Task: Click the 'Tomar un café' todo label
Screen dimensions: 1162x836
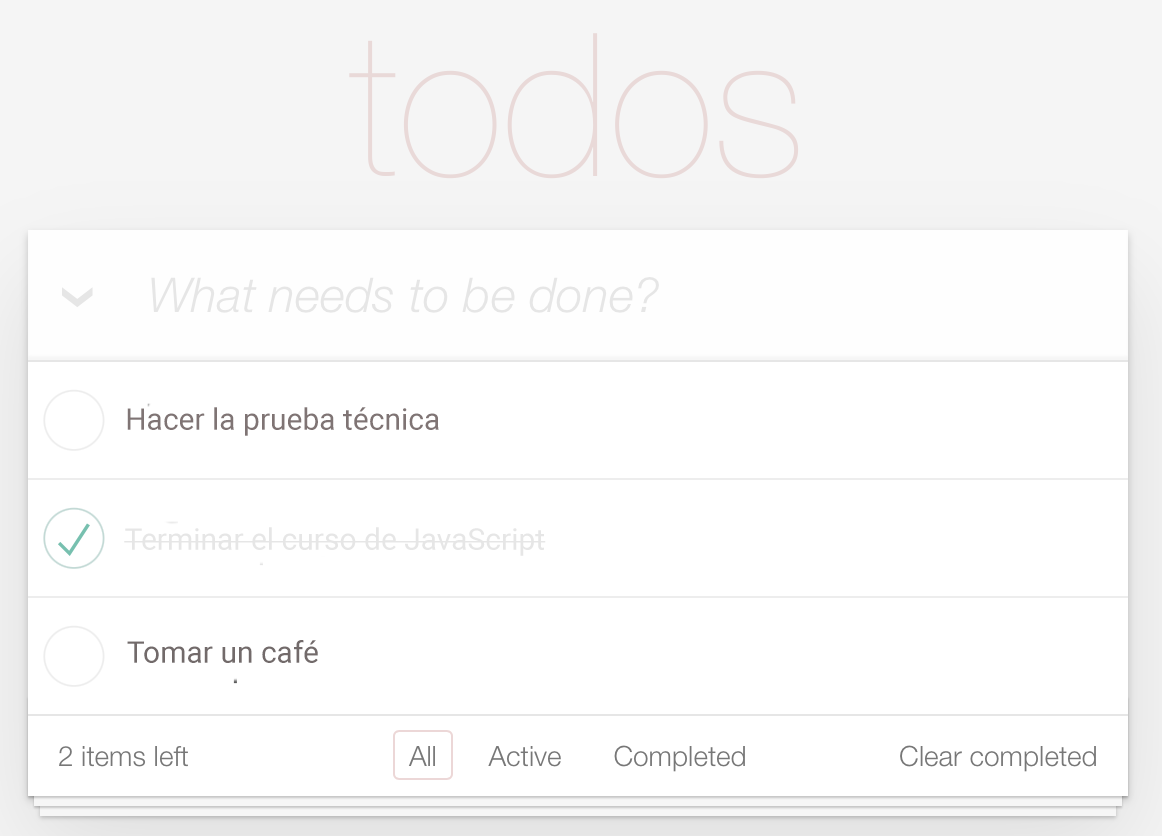Action: coord(222,653)
